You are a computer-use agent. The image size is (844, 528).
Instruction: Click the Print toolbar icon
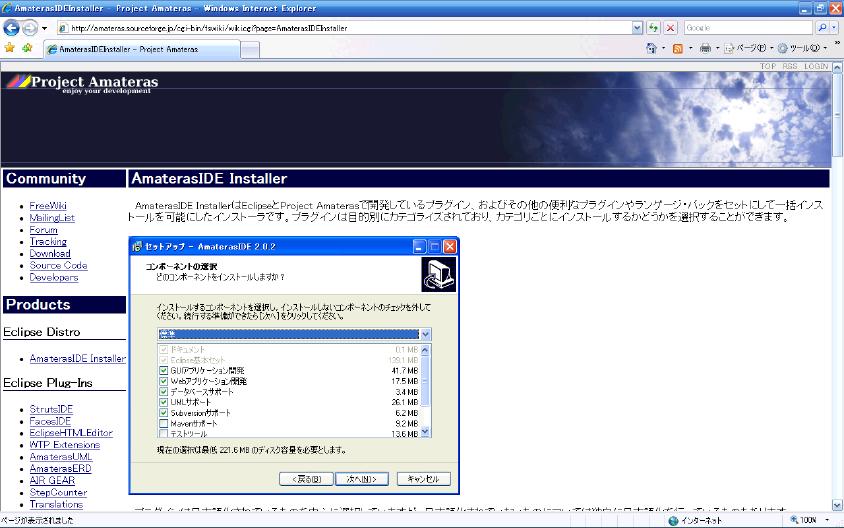pos(705,48)
